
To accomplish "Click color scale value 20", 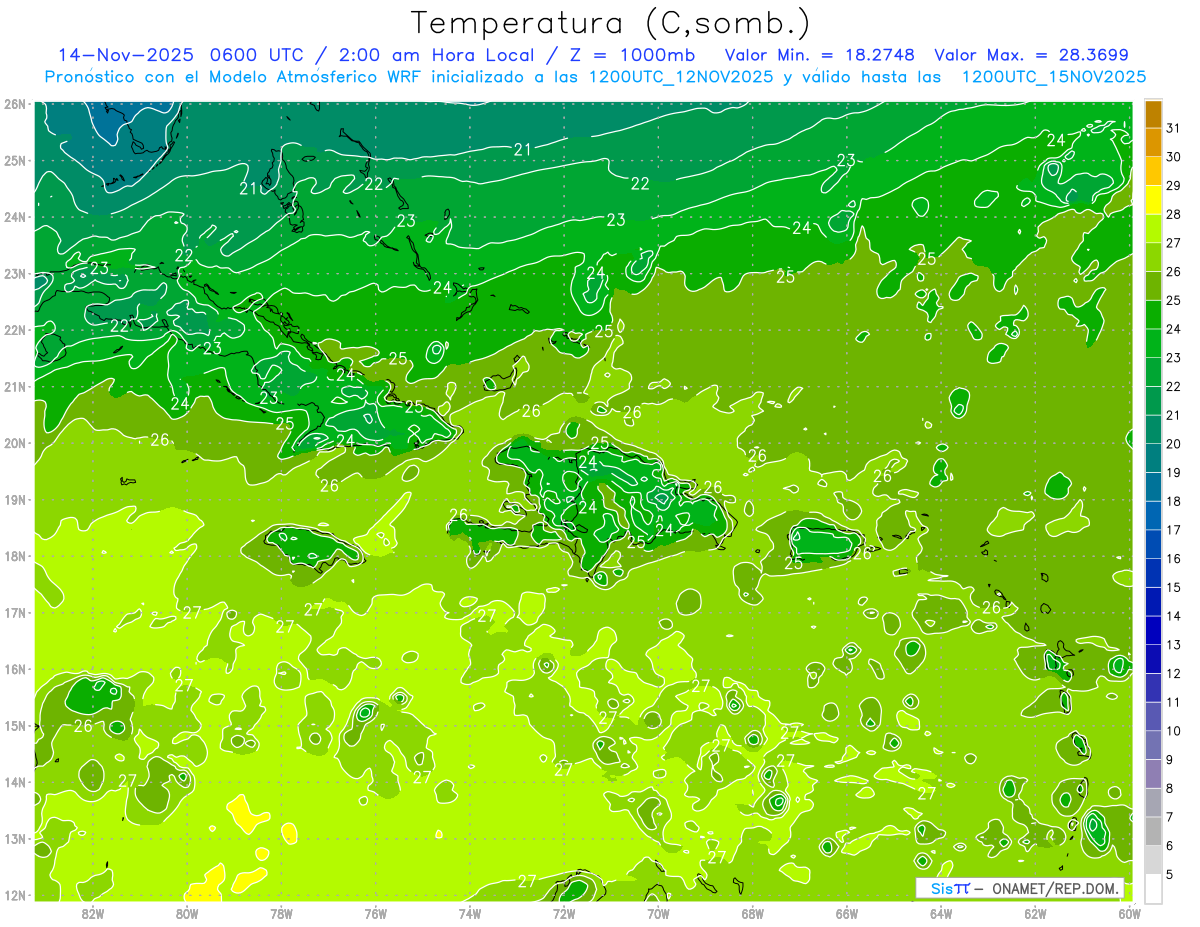I will coord(1173,444).
